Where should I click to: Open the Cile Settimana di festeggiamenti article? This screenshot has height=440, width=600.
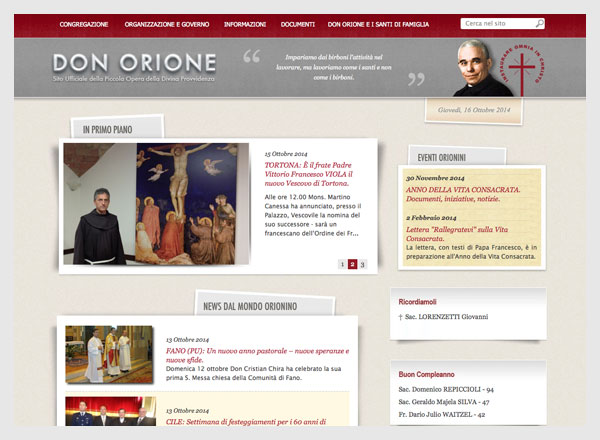(246, 422)
